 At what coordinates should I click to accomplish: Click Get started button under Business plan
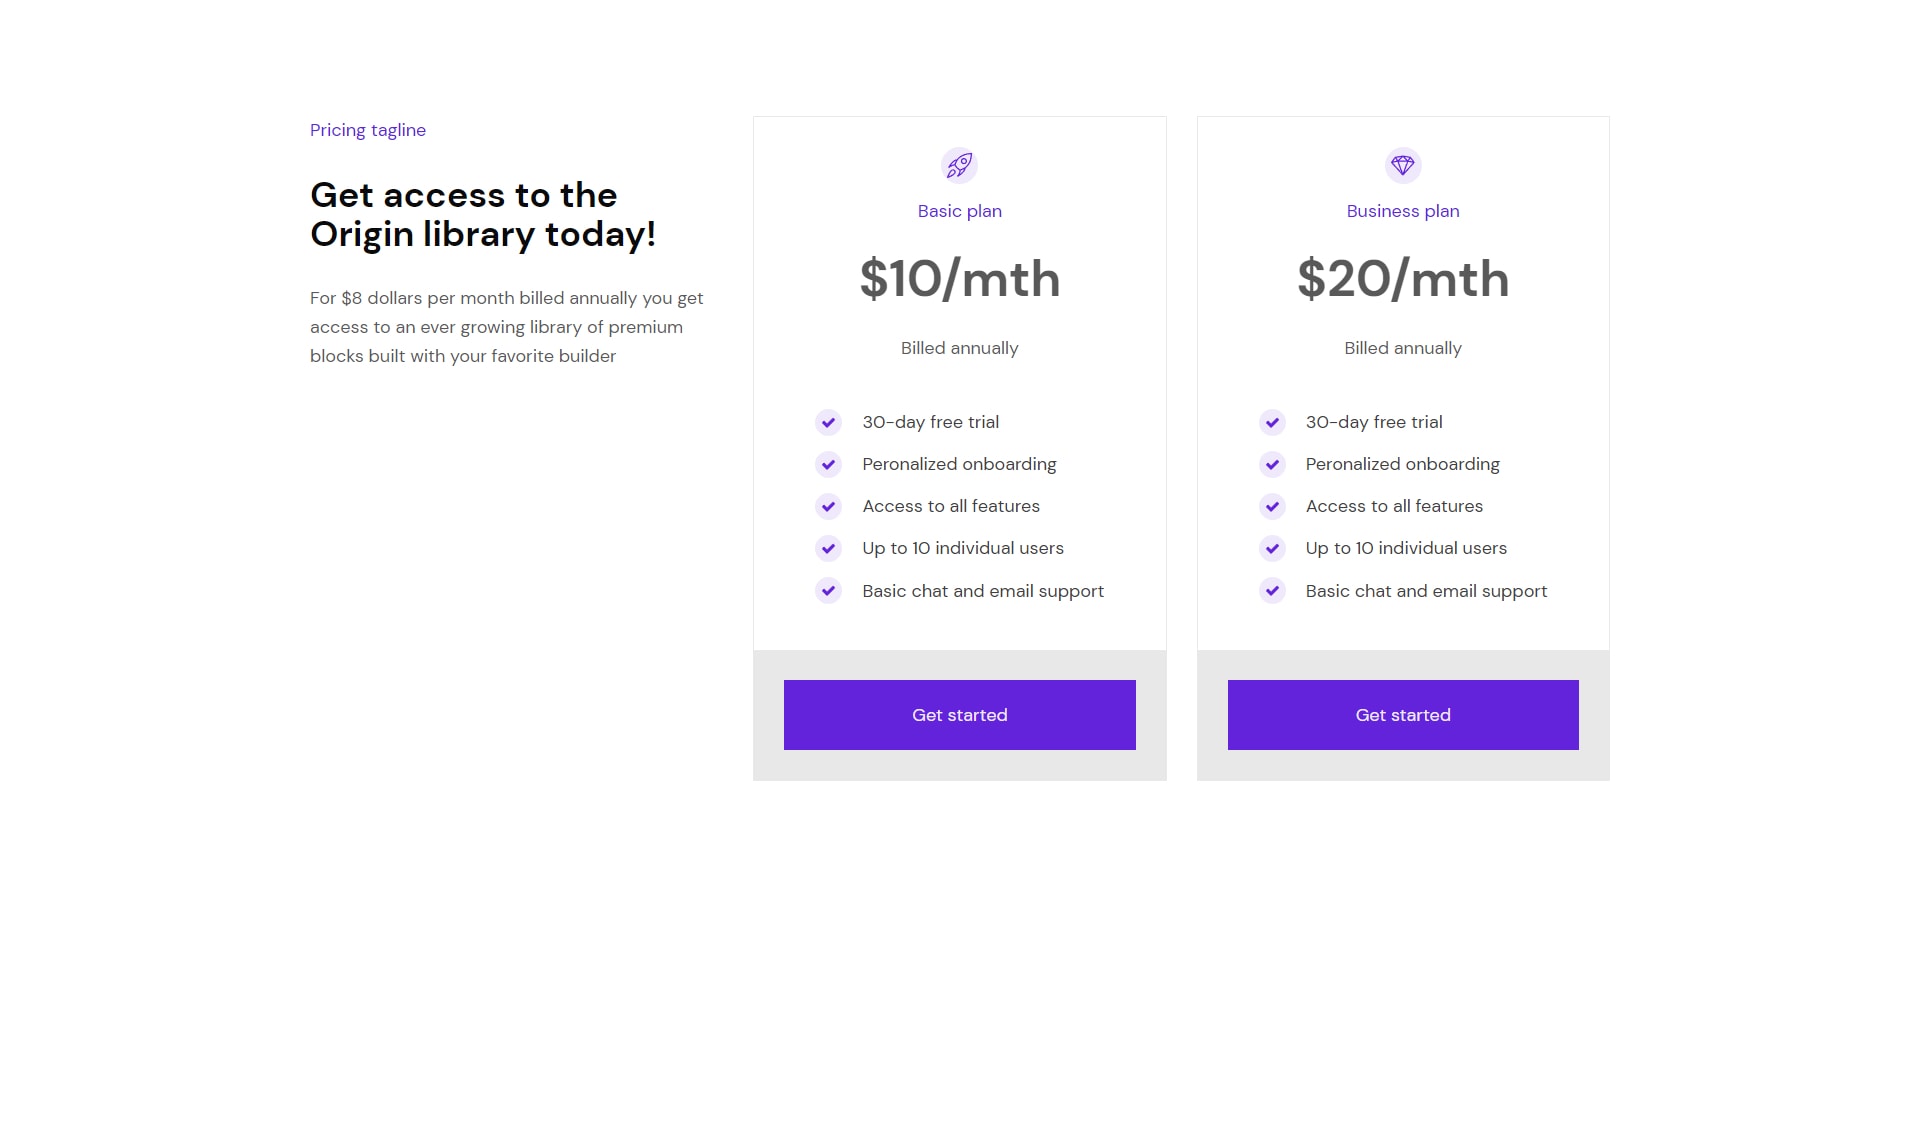pos(1403,715)
